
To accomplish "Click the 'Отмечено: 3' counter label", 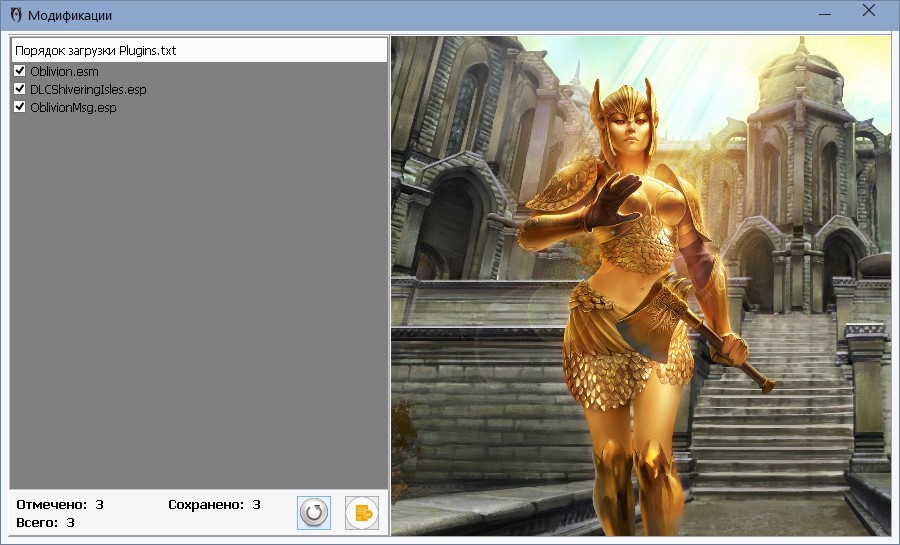I will pos(60,505).
